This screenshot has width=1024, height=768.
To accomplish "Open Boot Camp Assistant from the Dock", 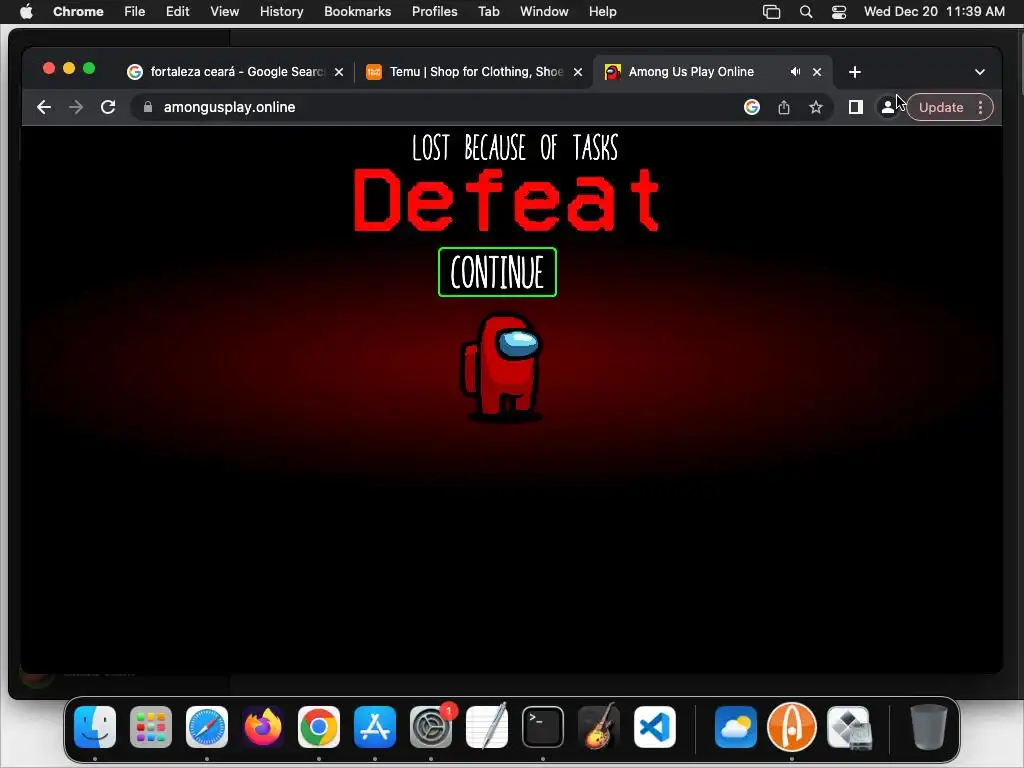I will click(849, 727).
